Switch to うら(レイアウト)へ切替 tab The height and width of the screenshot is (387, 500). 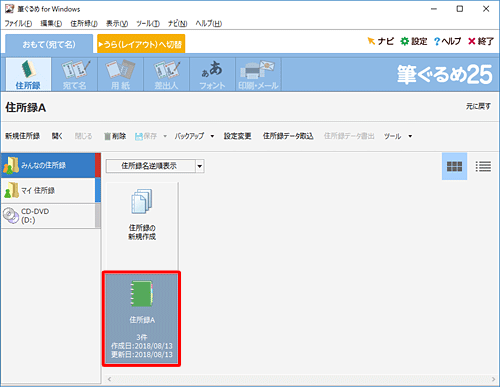[x=141, y=44]
